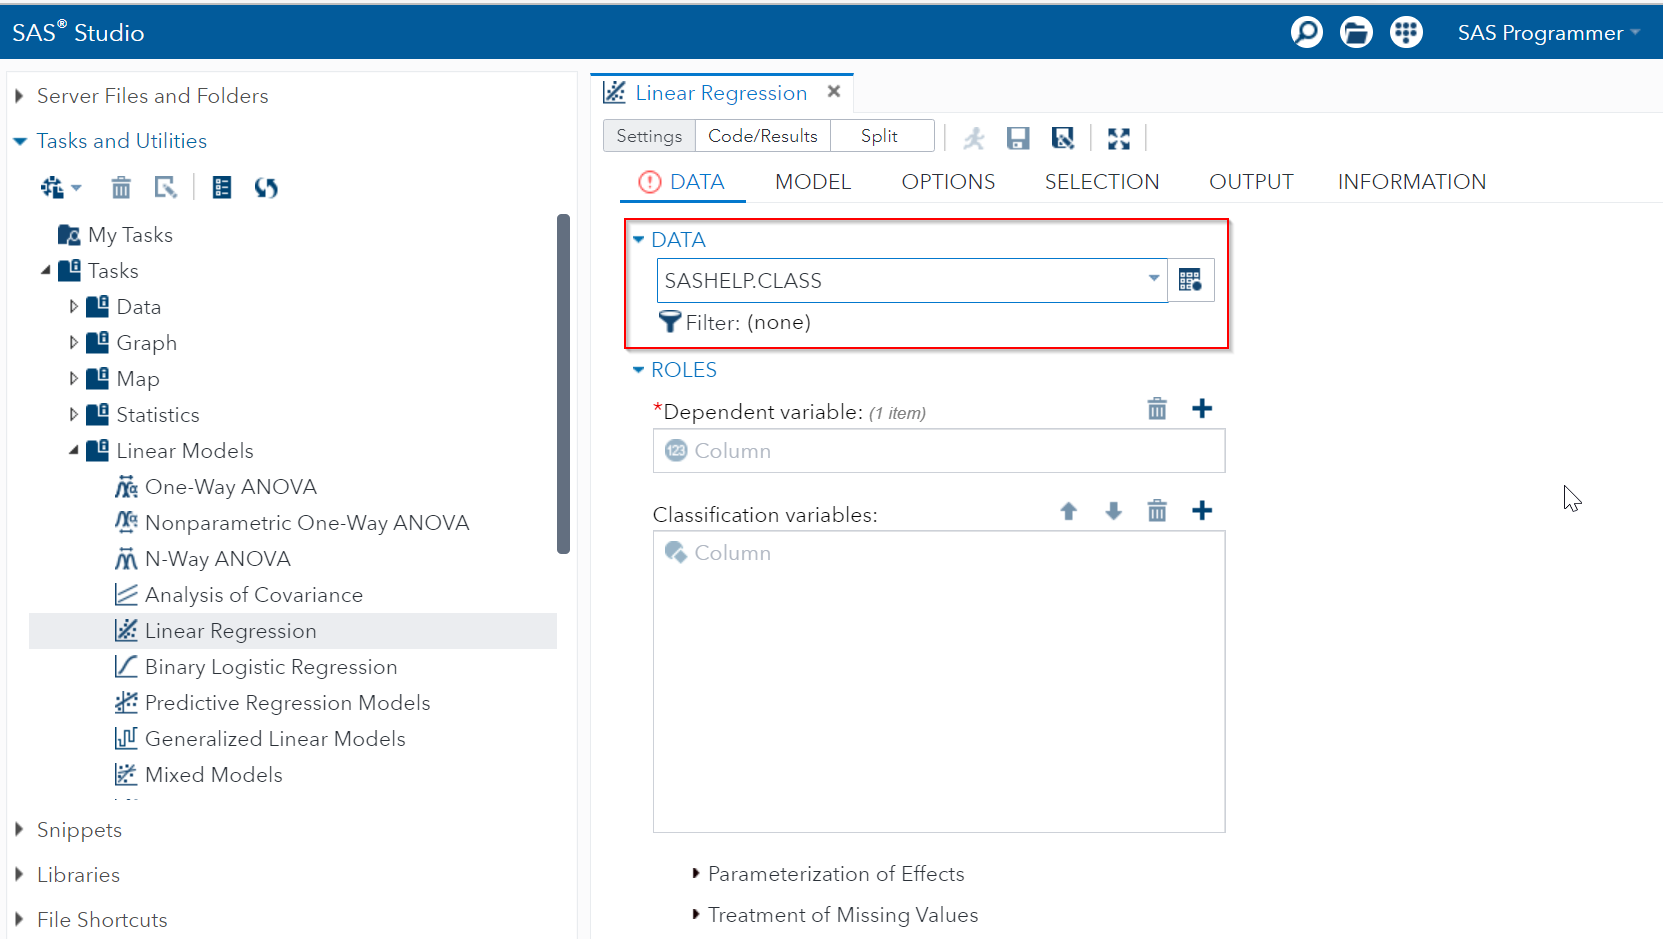Refresh the Tasks and Utilities tree

tap(266, 187)
